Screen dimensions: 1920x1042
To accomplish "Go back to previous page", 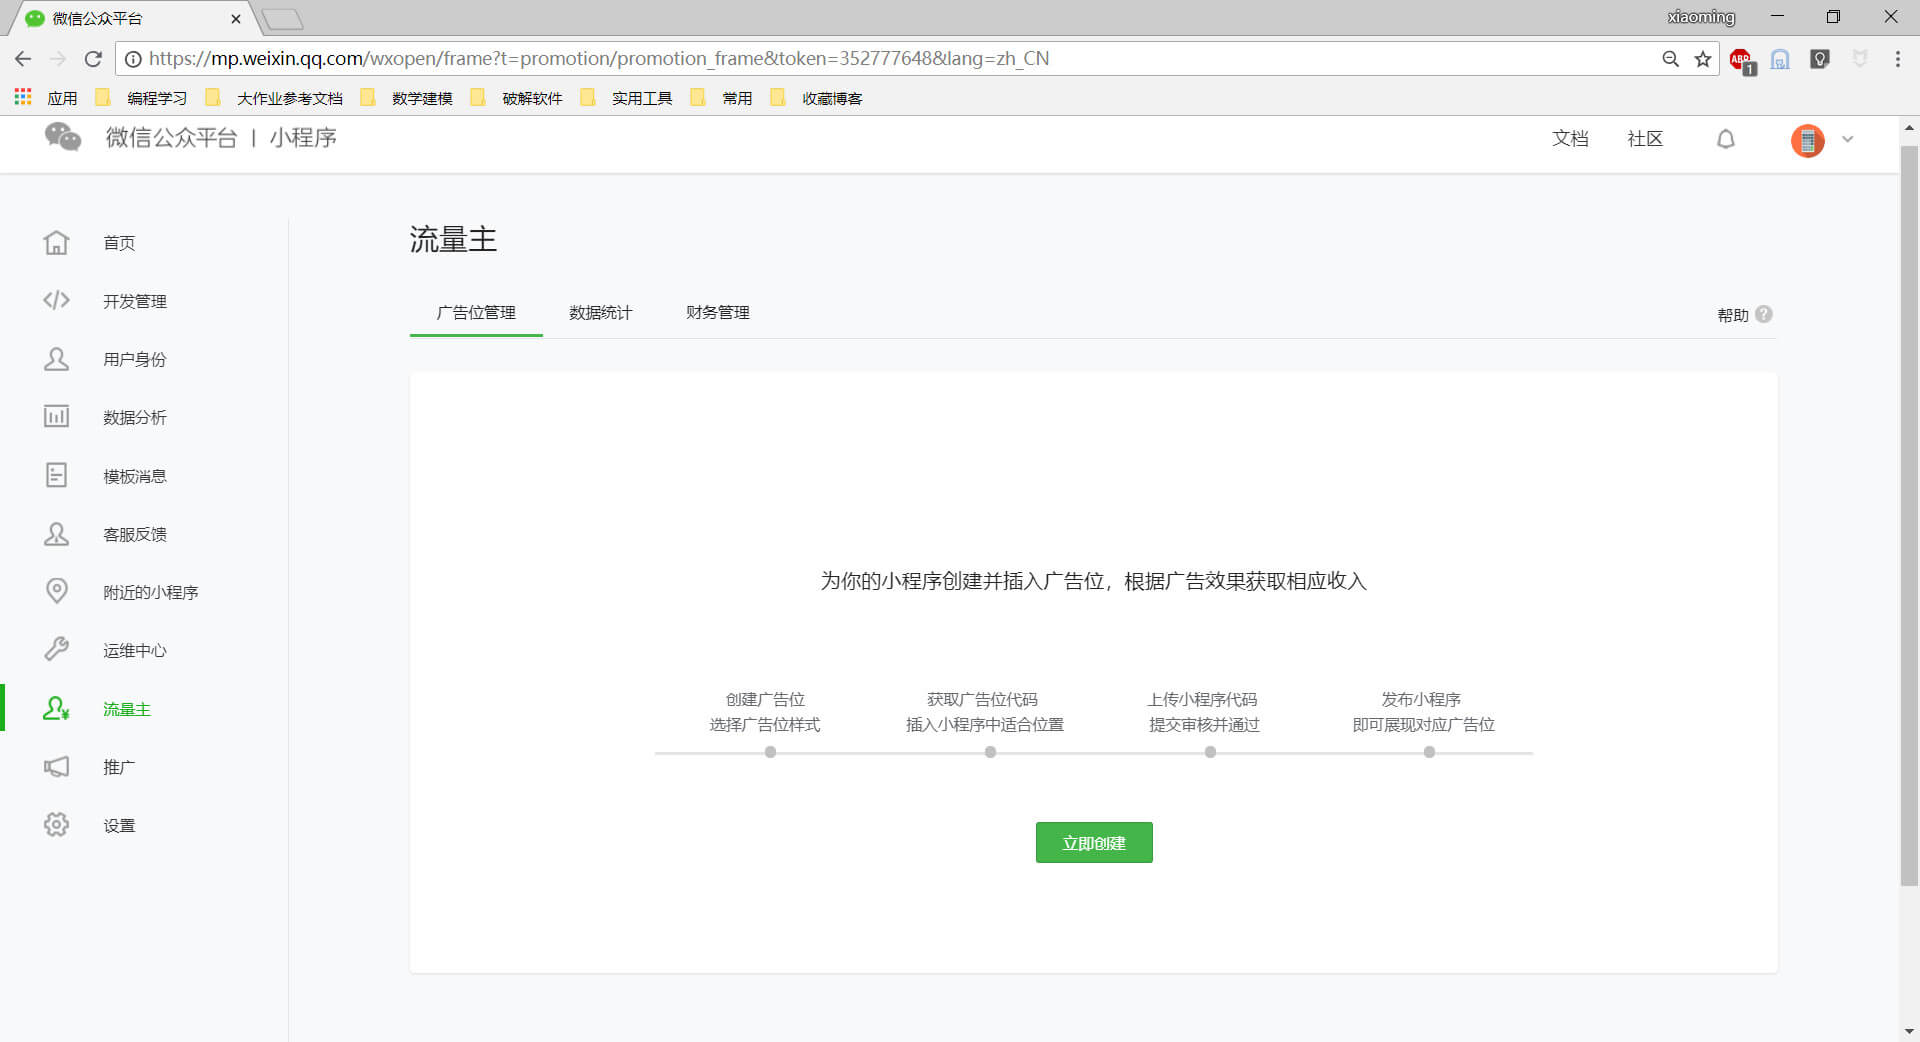I will [23, 59].
